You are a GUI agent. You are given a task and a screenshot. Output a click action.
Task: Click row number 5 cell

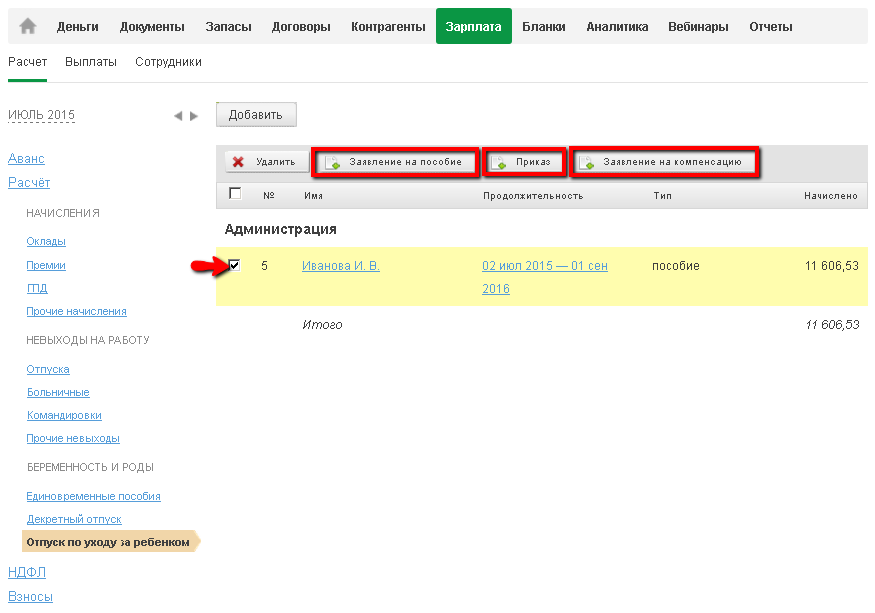[x=265, y=266]
